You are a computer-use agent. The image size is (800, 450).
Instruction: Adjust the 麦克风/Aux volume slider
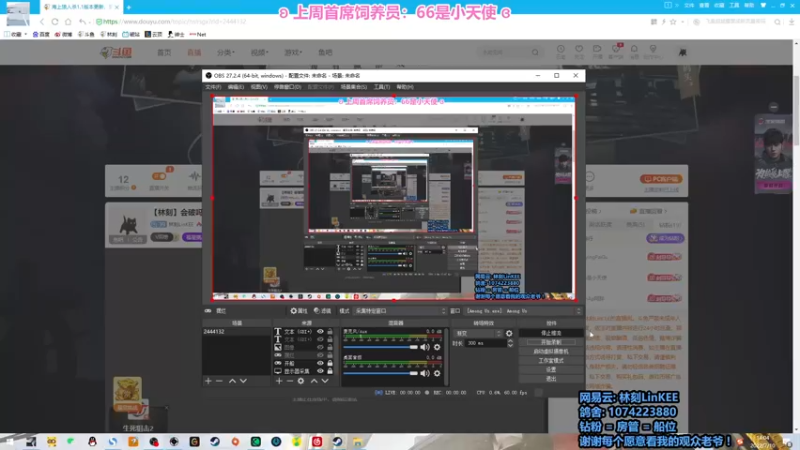tap(381, 347)
